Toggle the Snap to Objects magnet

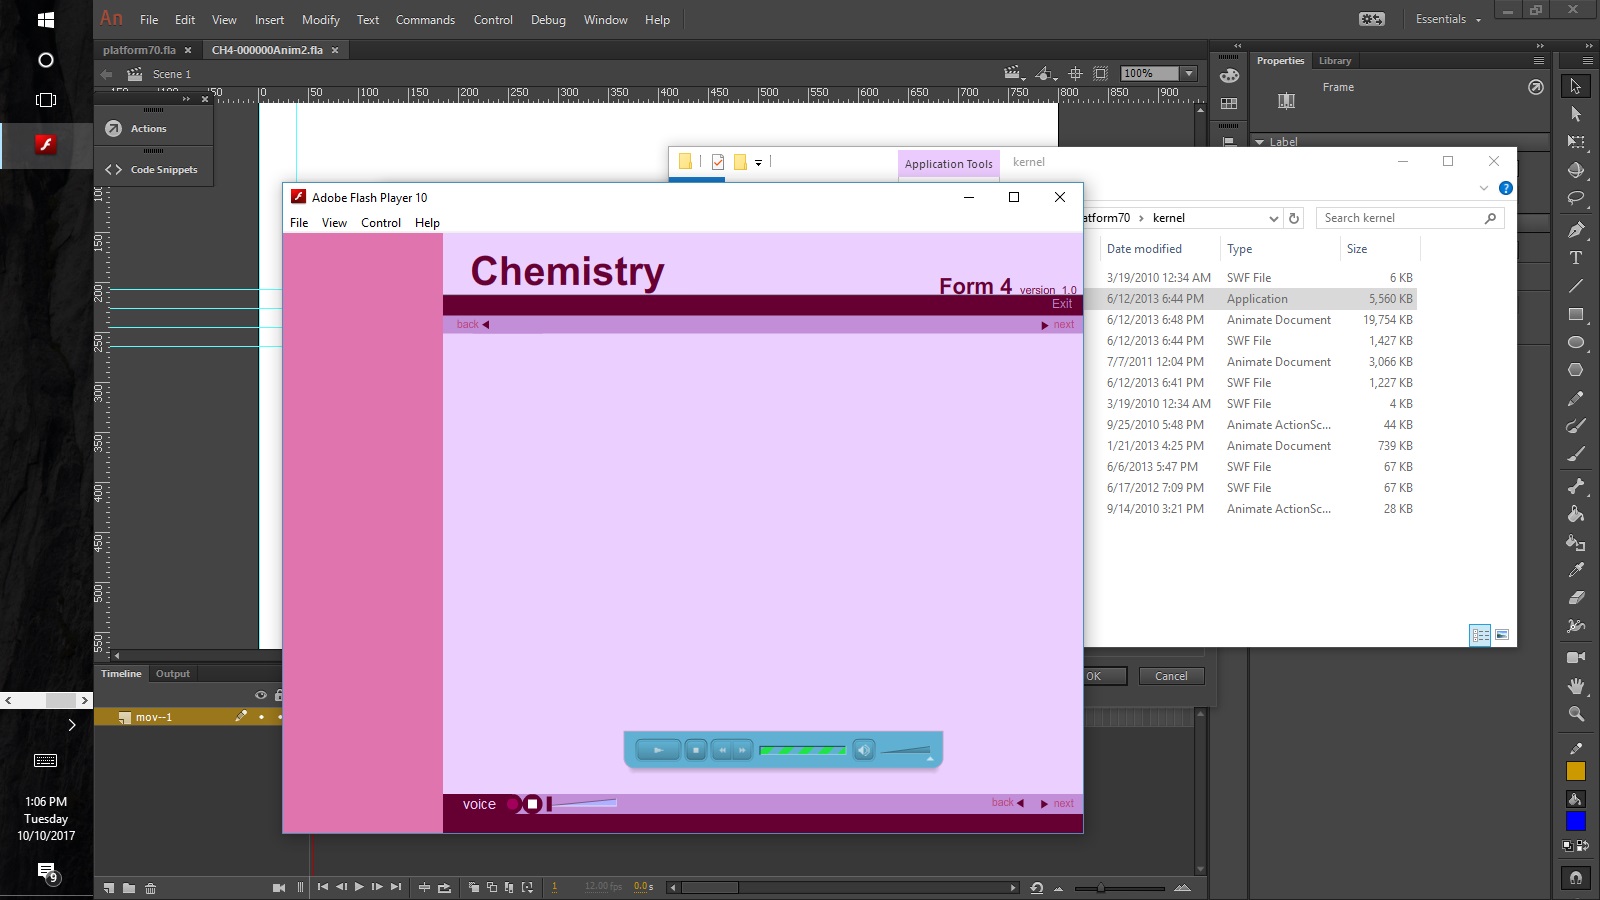(1576, 877)
